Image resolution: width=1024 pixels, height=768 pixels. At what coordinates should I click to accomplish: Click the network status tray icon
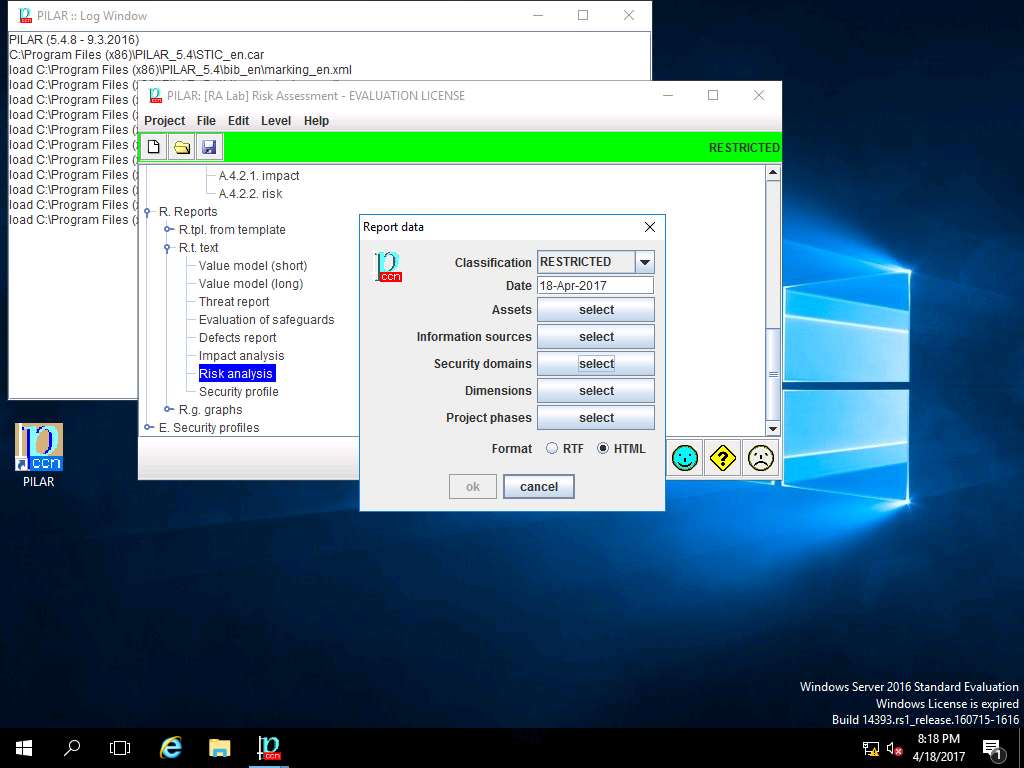coord(871,749)
